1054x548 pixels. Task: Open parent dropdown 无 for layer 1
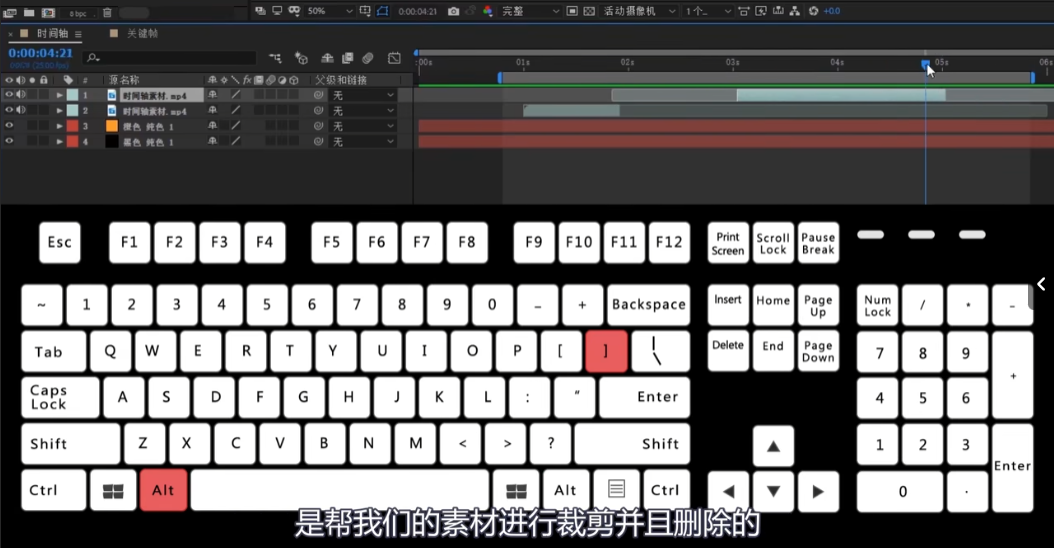pyautogui.click(x=362, y=95)
